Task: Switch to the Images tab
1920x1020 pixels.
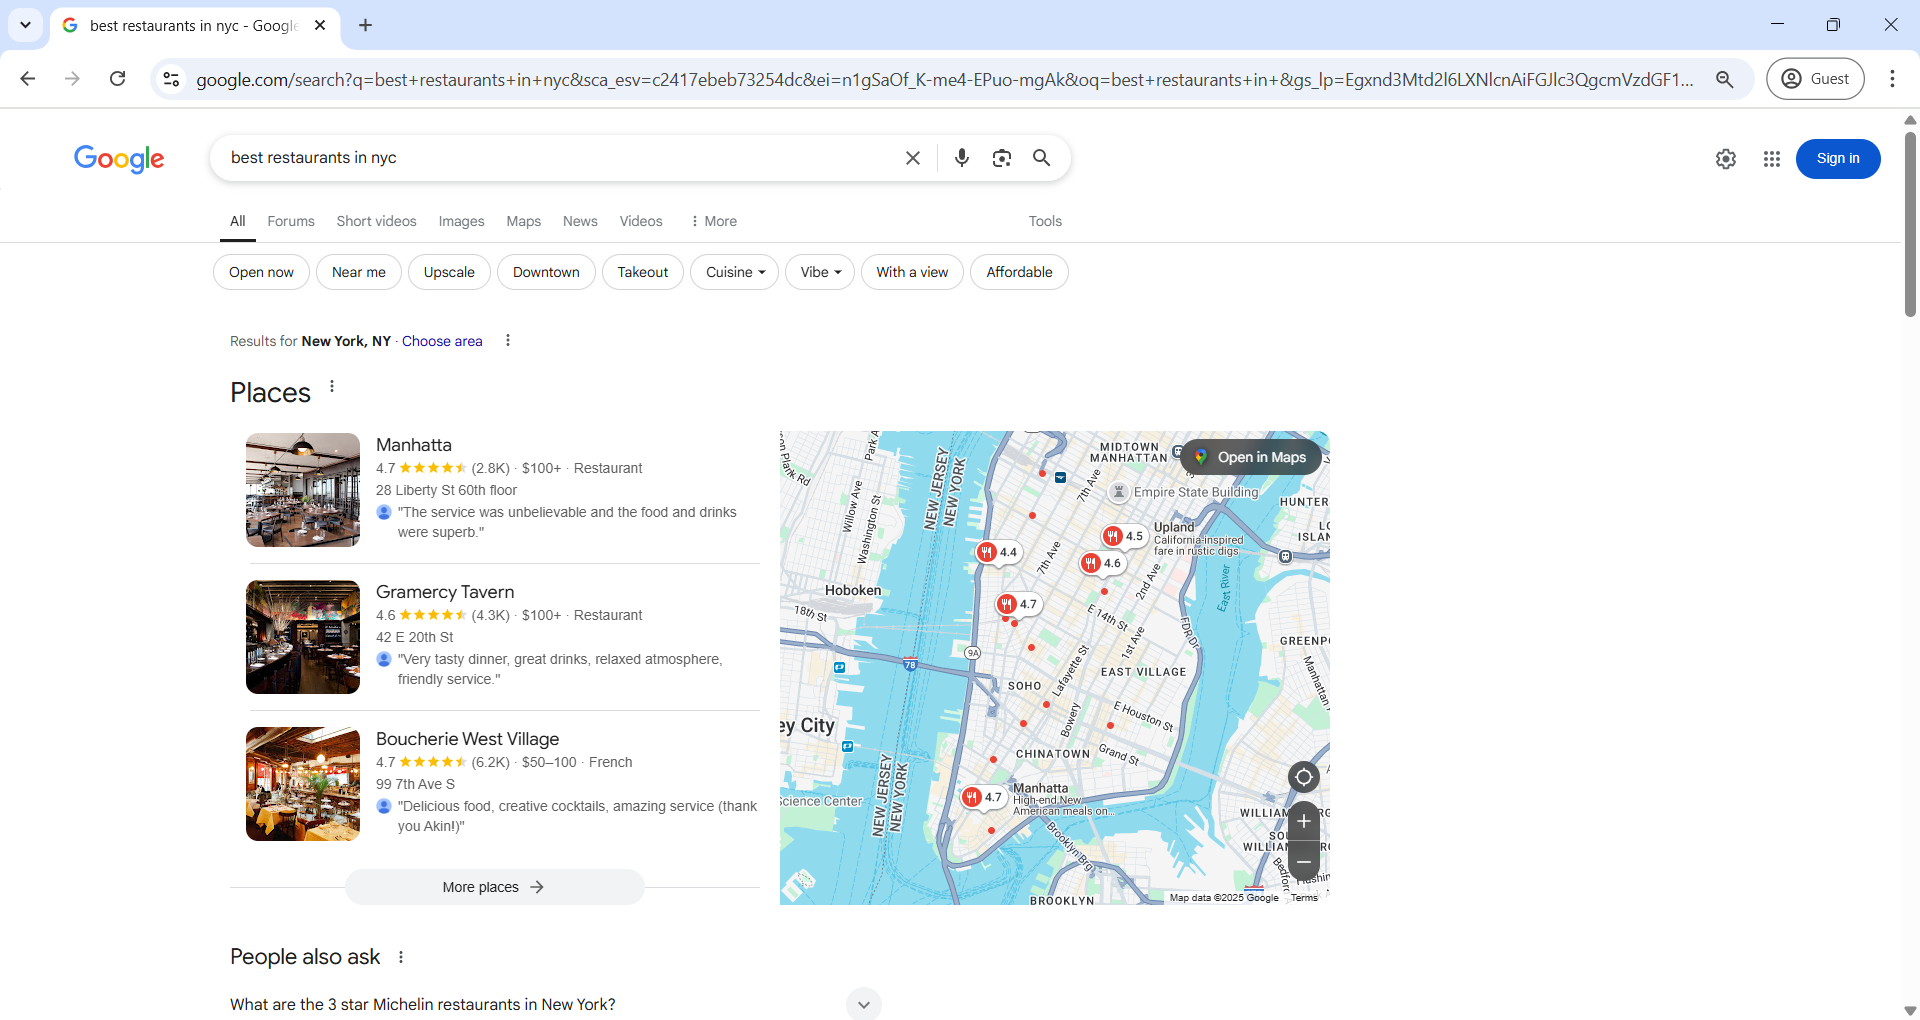Action: [x=461, y=221]
